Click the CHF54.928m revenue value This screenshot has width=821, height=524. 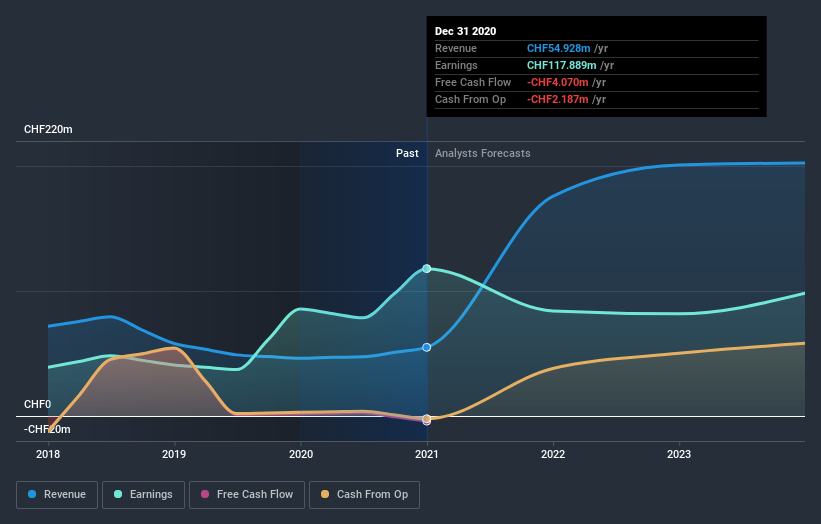coord(559,48)
